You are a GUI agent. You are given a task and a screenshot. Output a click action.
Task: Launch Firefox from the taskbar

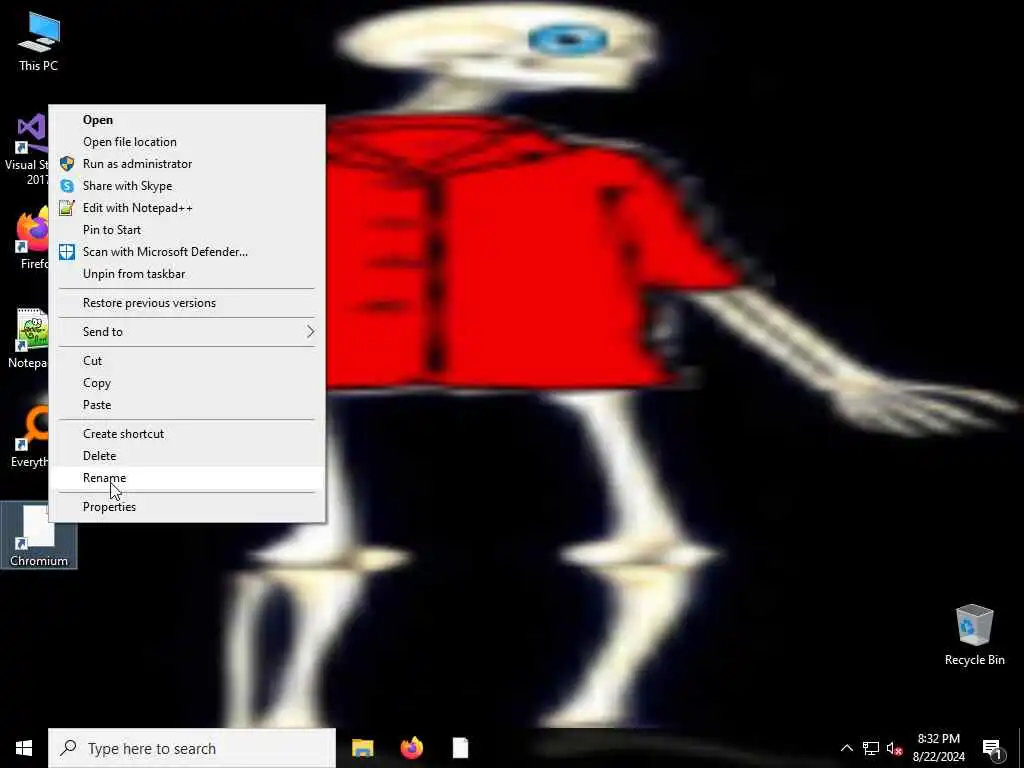tap(411, 748)
